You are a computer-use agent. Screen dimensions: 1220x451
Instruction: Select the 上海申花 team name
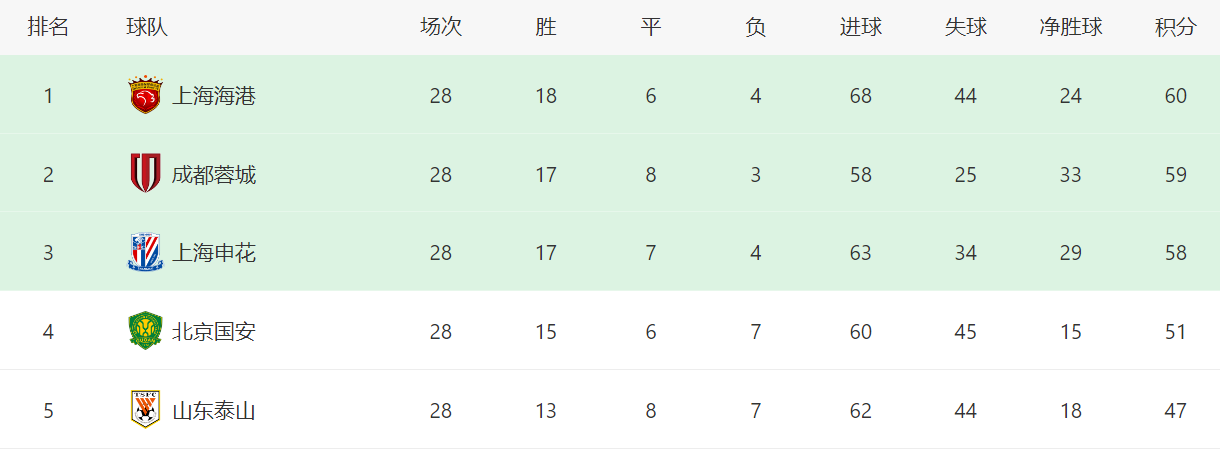tap(214, 253)
